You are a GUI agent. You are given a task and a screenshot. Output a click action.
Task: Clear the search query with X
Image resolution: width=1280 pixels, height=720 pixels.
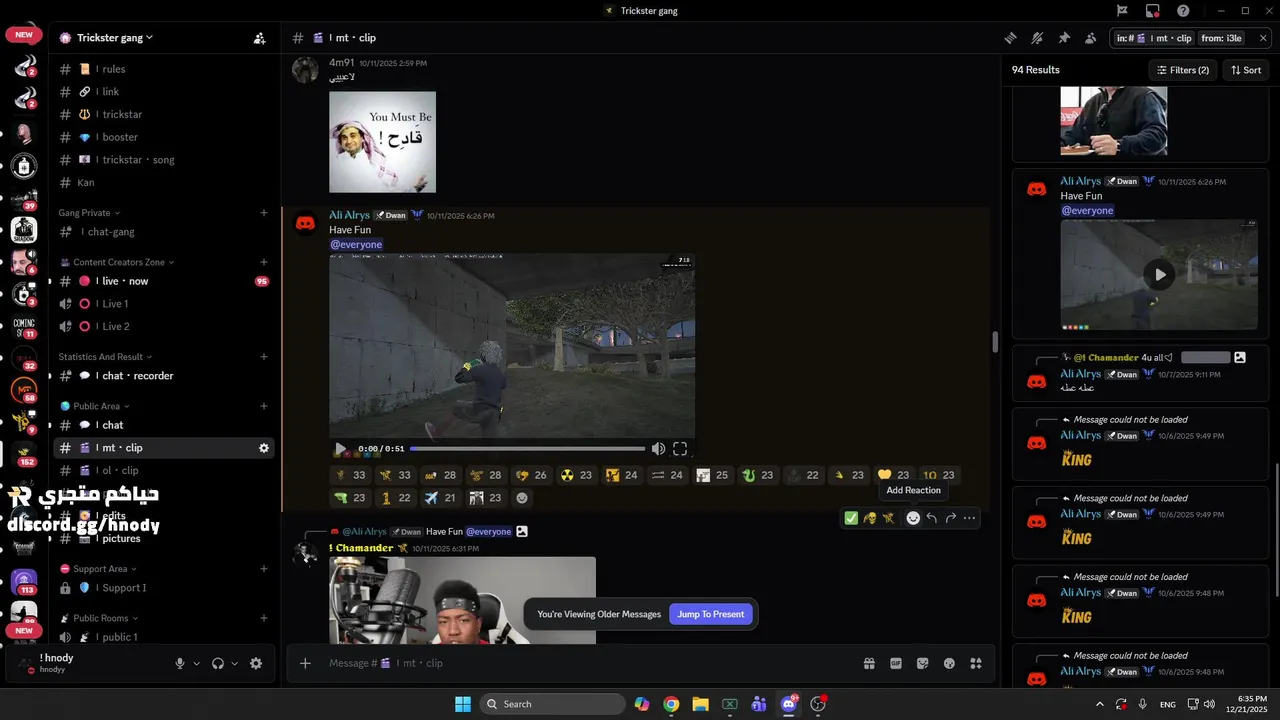[x=1264, y=38]
